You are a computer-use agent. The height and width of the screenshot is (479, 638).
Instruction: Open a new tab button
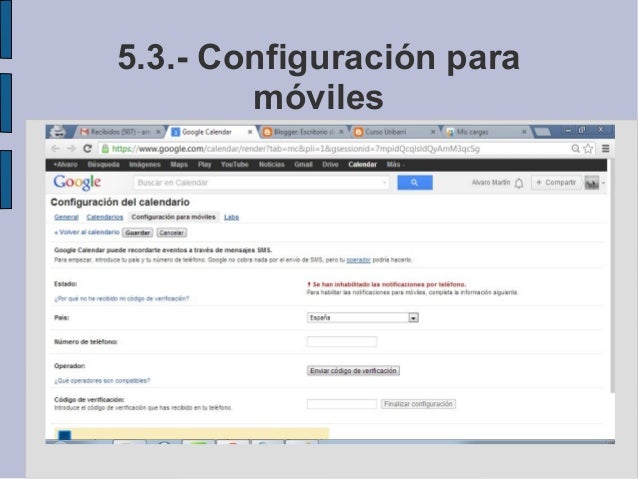(x=542, y=132)
